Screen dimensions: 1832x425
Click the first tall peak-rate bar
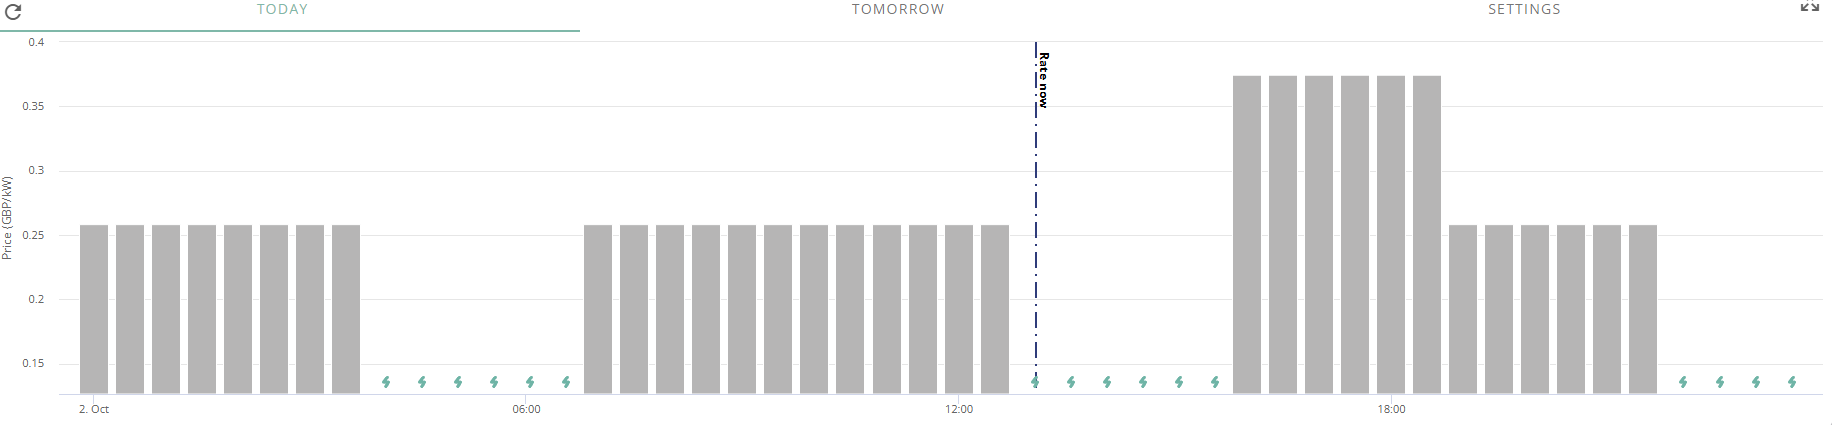click(x=1247, y=235)
